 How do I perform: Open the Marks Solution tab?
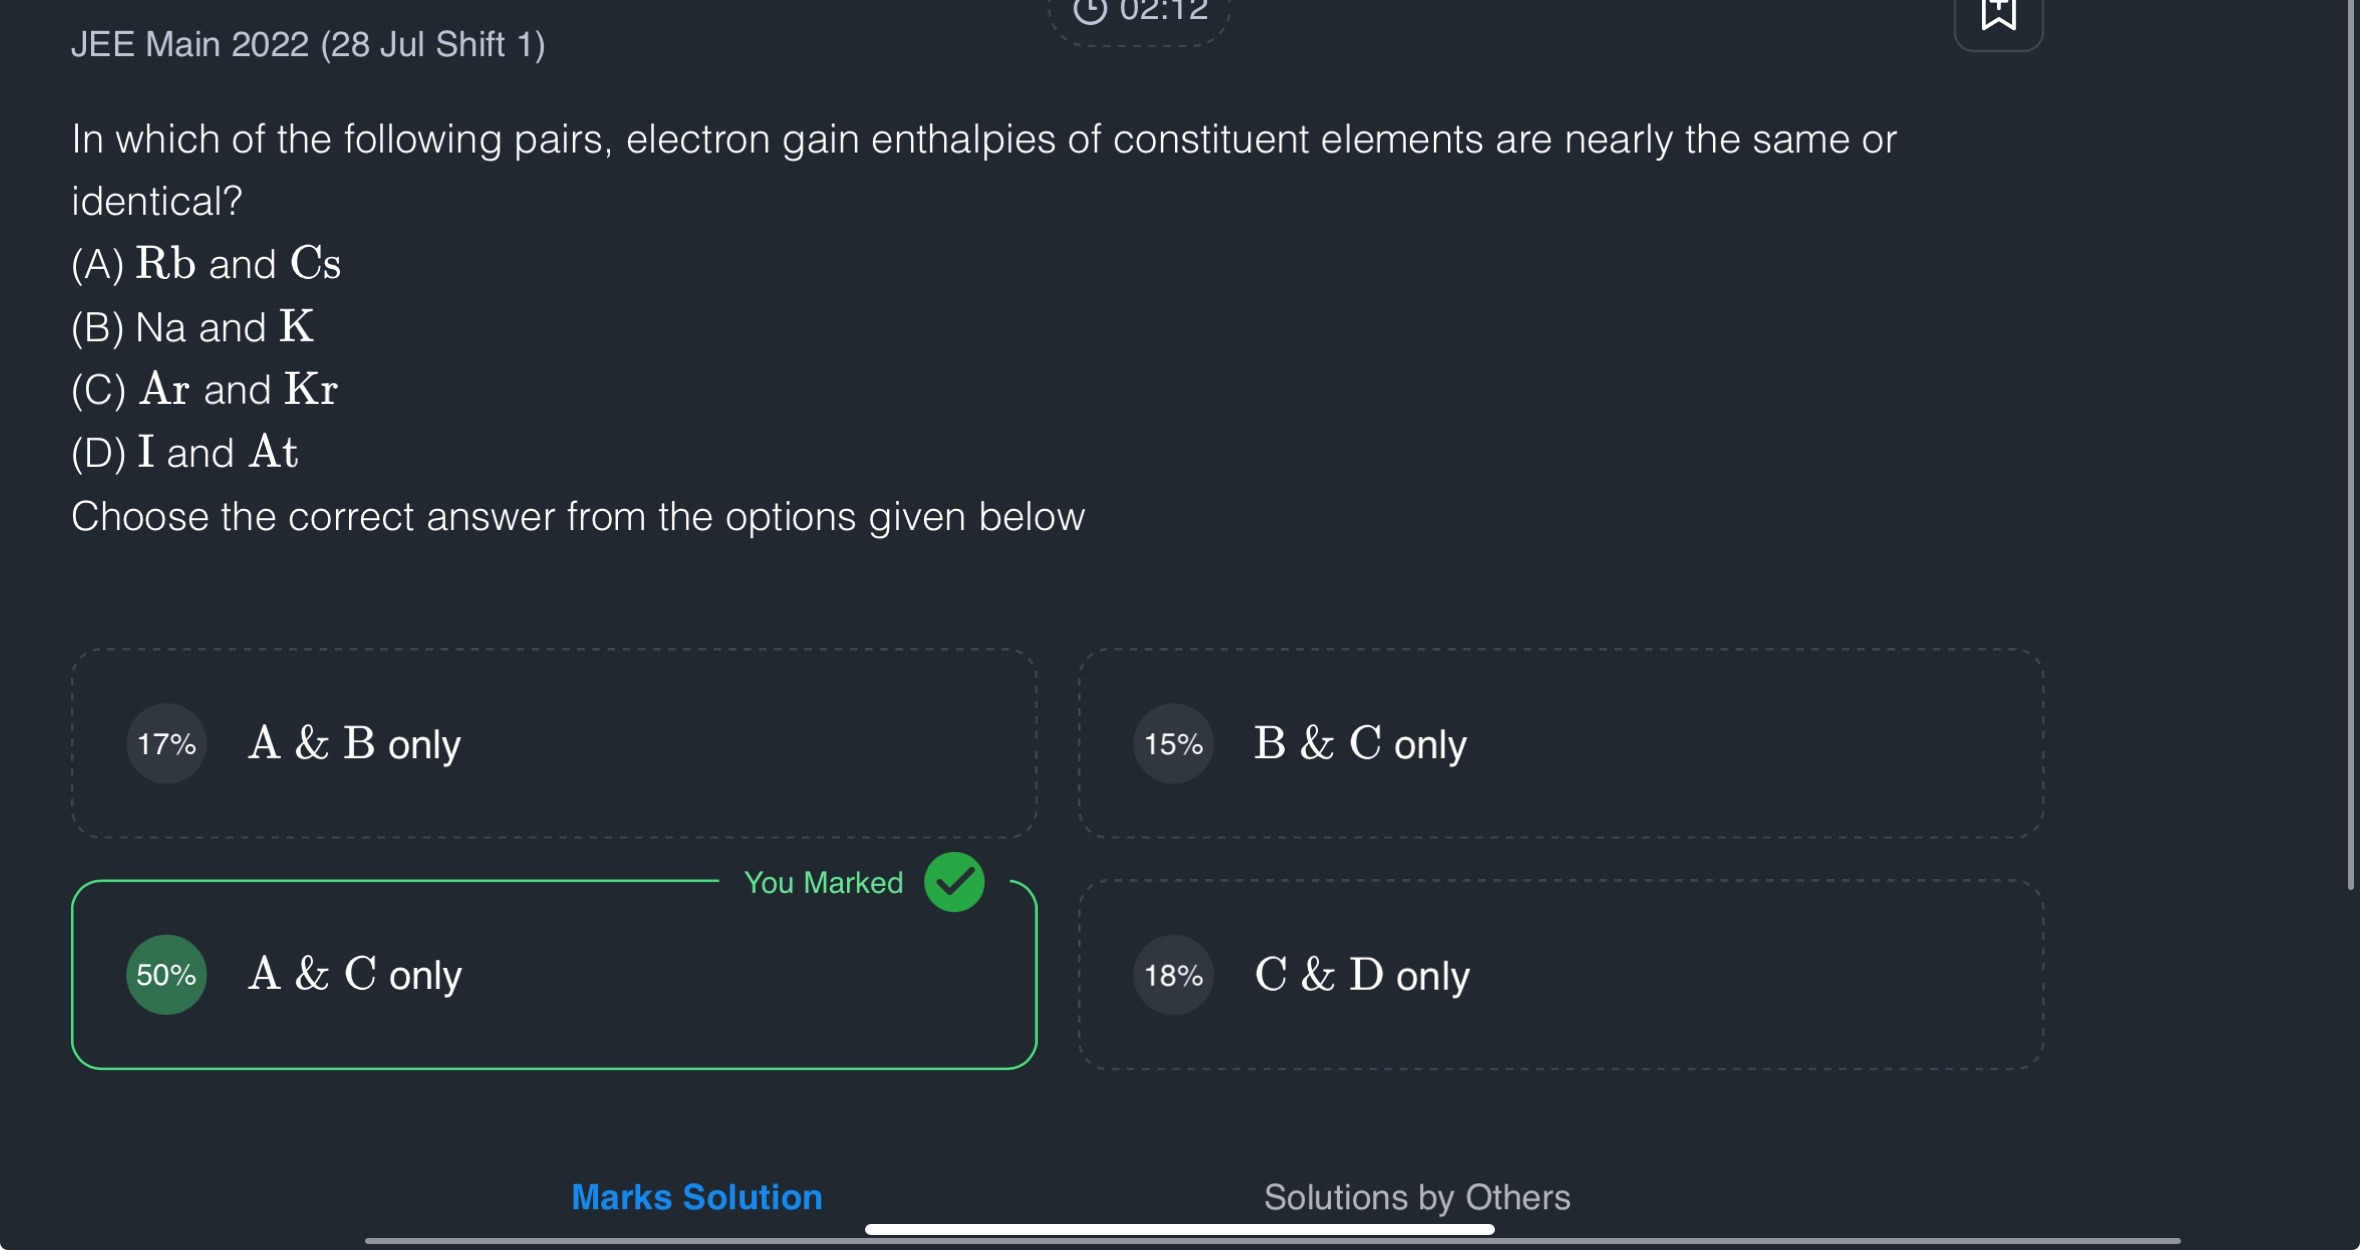(x=696, y=1197)
